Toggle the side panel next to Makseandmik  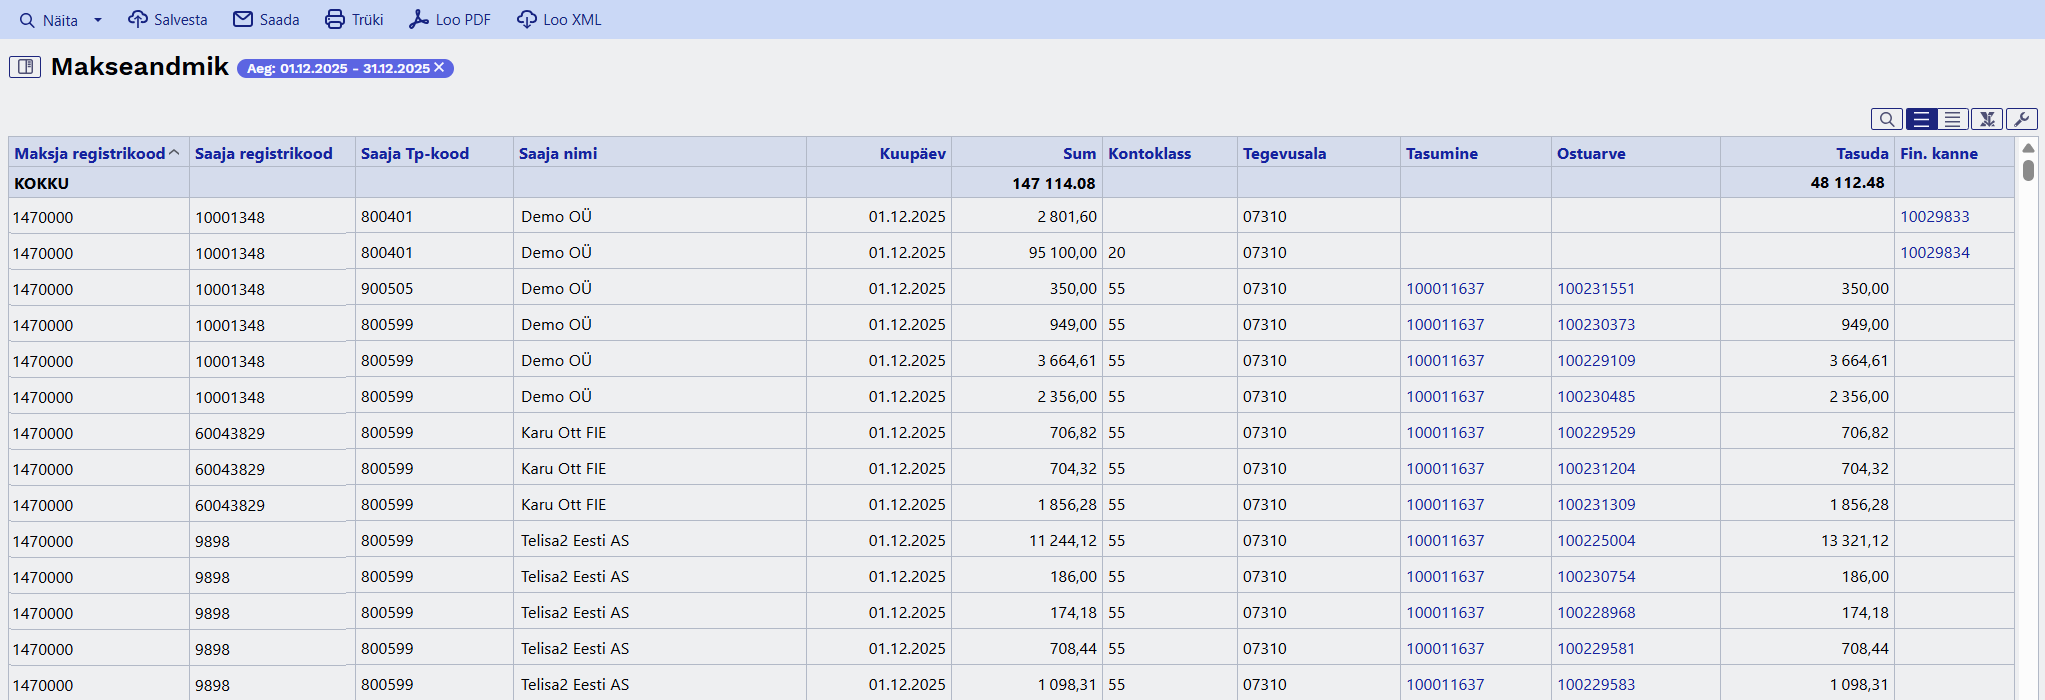(25, 67)
